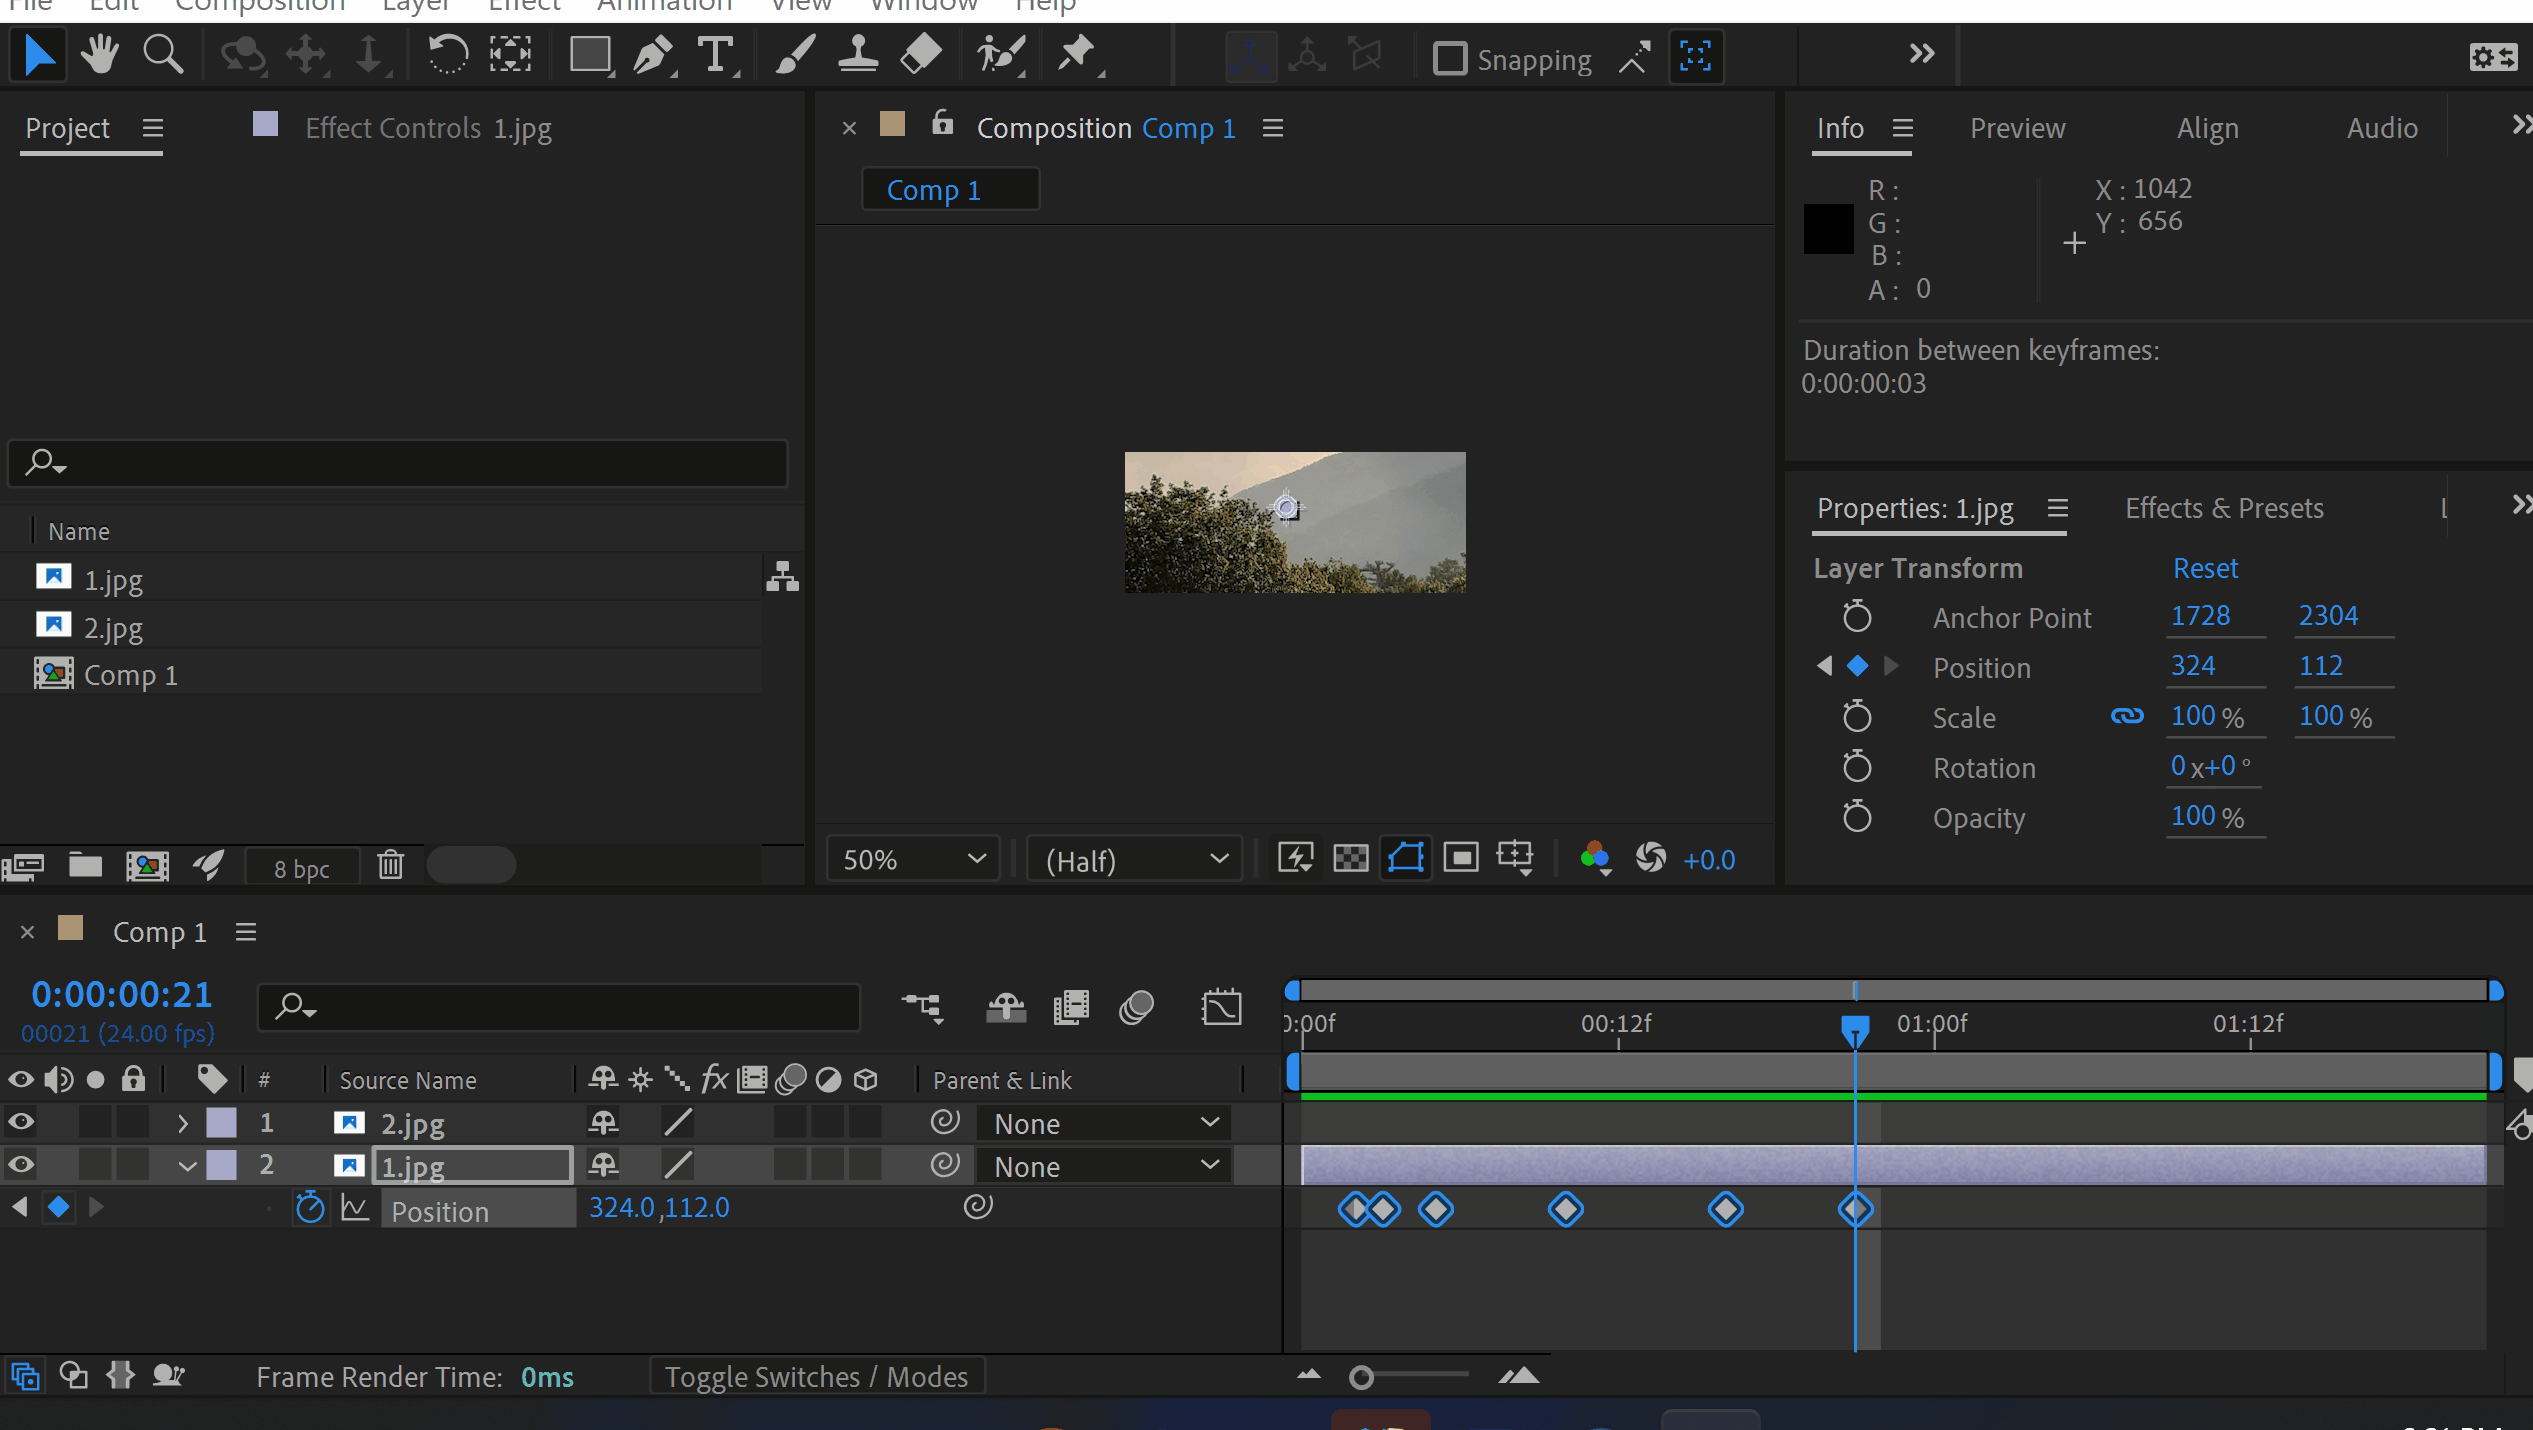Select the Clone Stamp tool
This screenshot has width=2533, height=1430.
[857, 55]
